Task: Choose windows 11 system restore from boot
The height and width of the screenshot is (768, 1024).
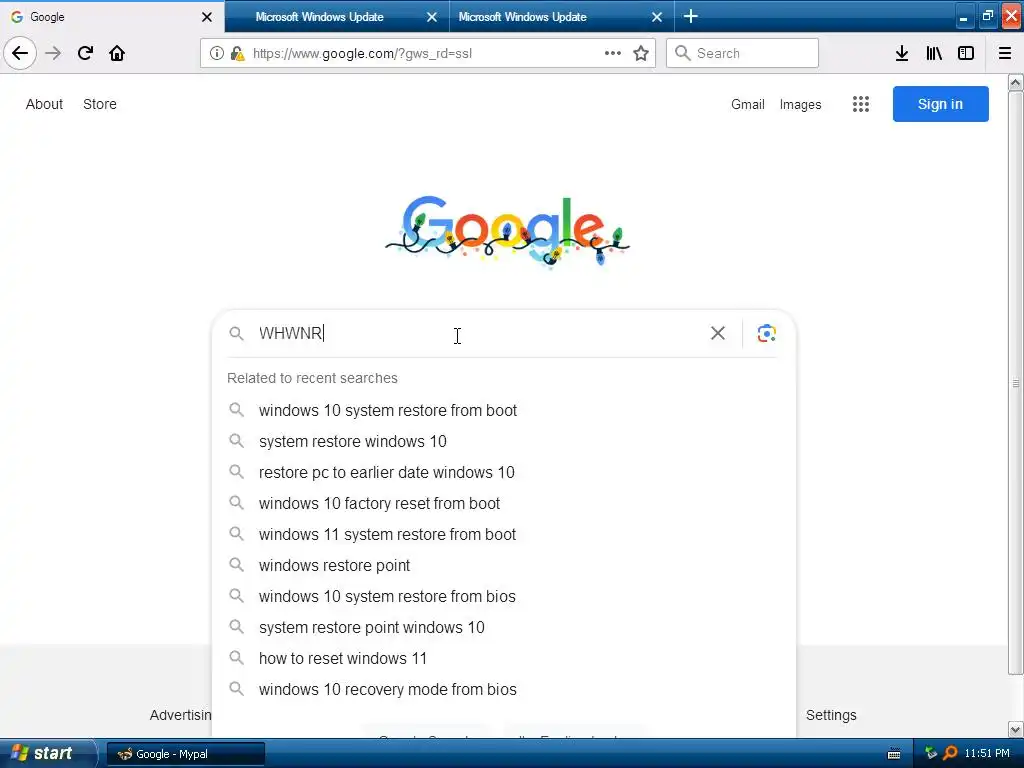Action: click(504, 534)
